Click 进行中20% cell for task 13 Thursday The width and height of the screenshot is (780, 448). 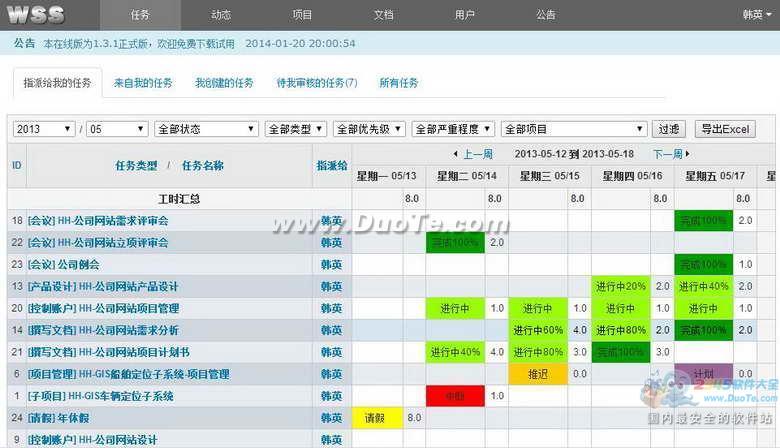[x=621, y=286]
